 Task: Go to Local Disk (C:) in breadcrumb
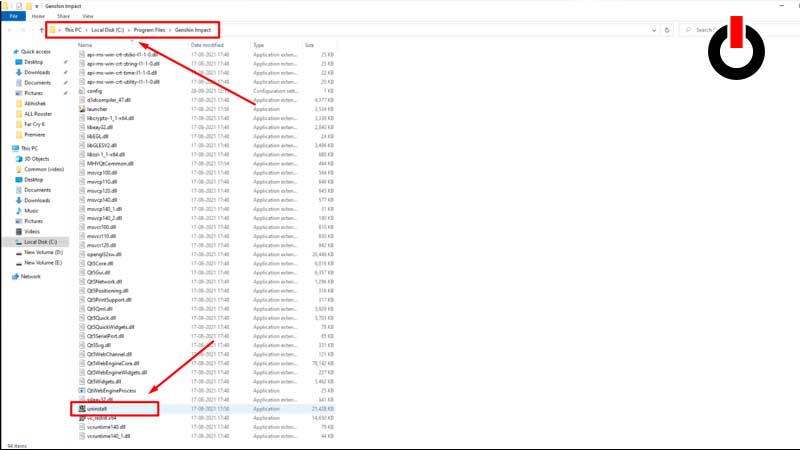pyautogui.click(x=108, y=30)
